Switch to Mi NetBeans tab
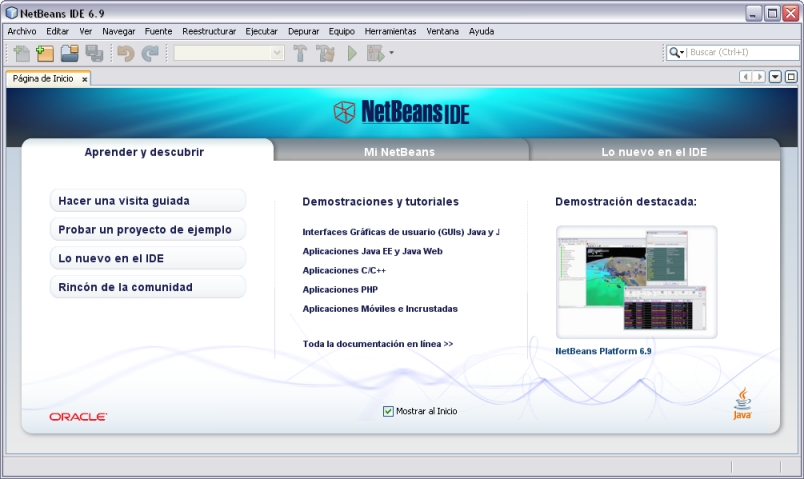804x479 pixels. (399, 152)
